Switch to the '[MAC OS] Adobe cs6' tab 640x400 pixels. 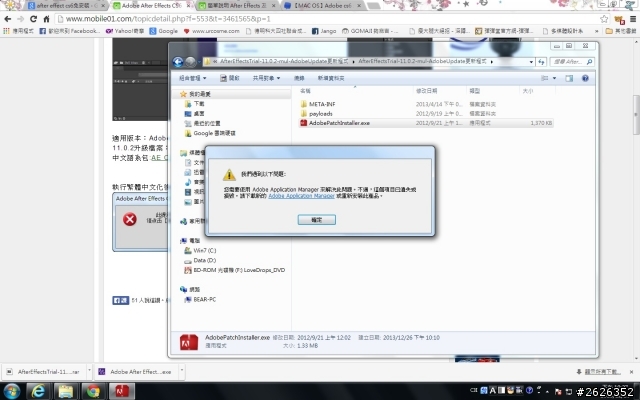pos(322,6)
